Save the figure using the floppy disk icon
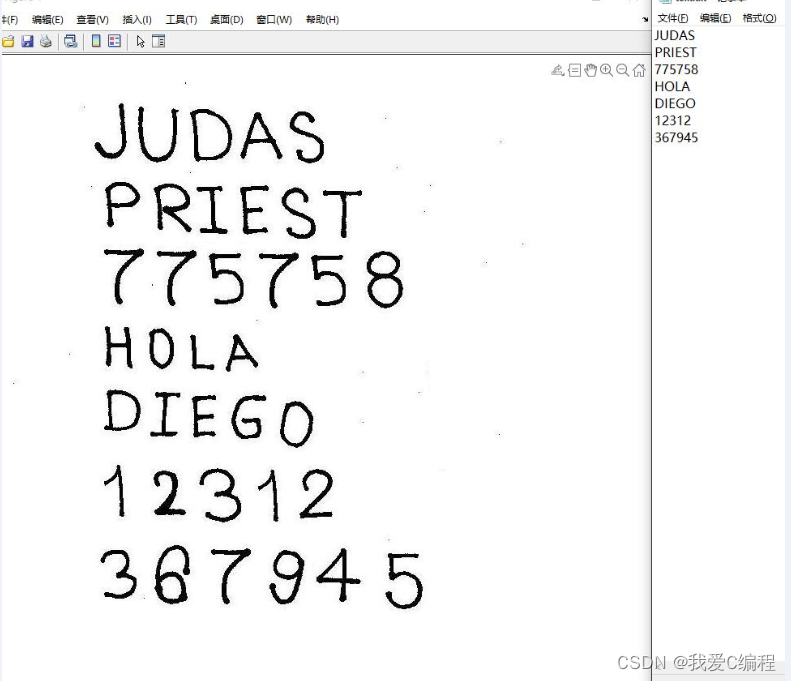The image size is (791, 681). pos(27,41)
